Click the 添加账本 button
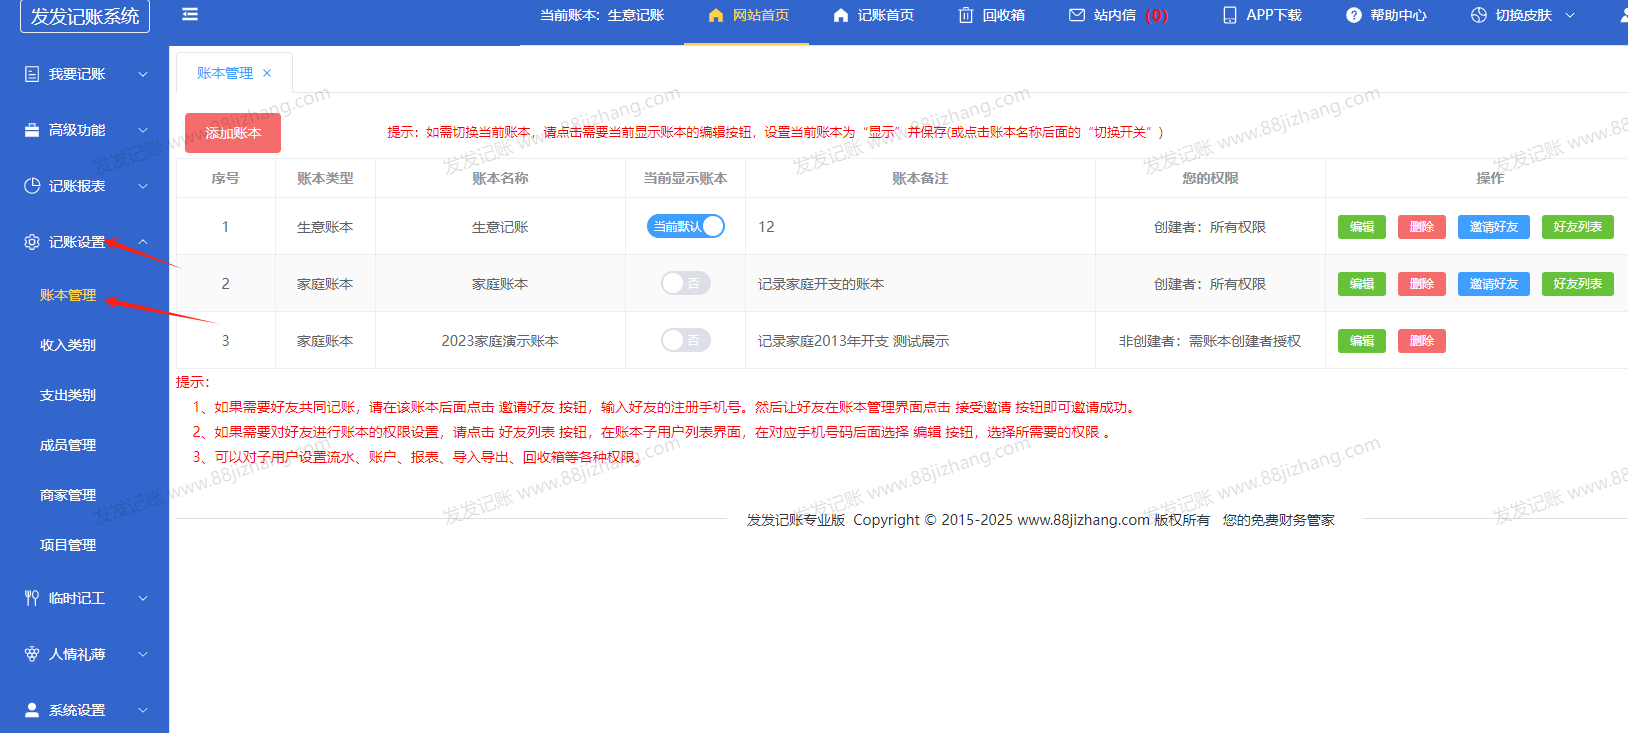 point(233,133)
